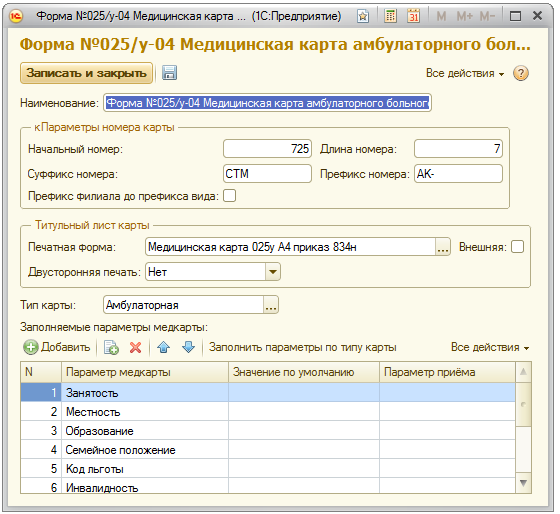The height and width of the screenshot is (514, 560).
Task: Toggle the Внешняя checkbox
Action: point(518,247)
